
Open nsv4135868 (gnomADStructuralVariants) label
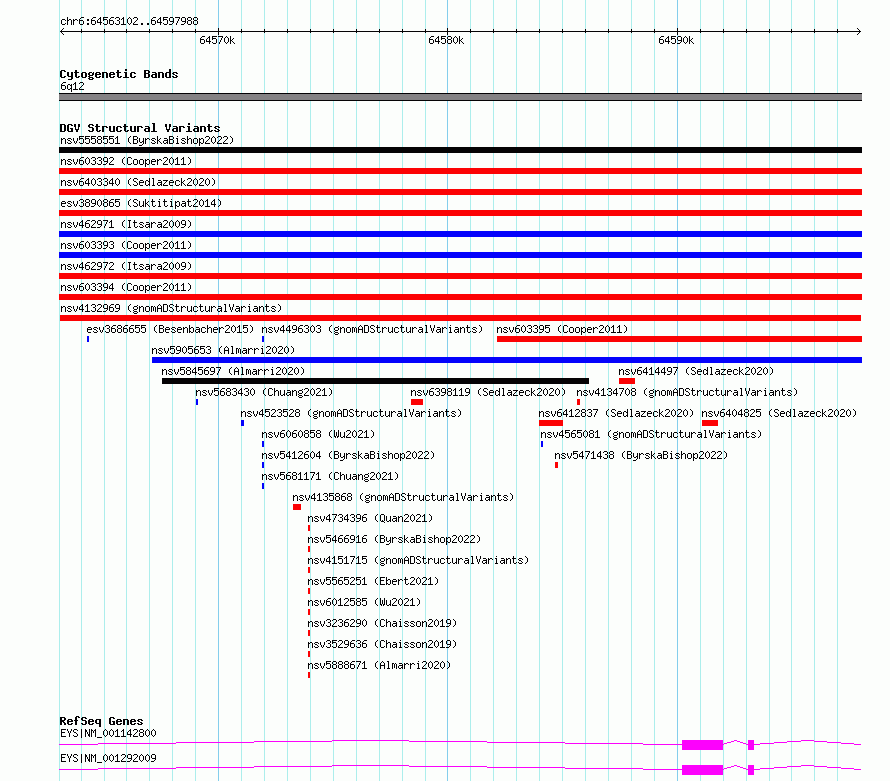coord(403,497)
